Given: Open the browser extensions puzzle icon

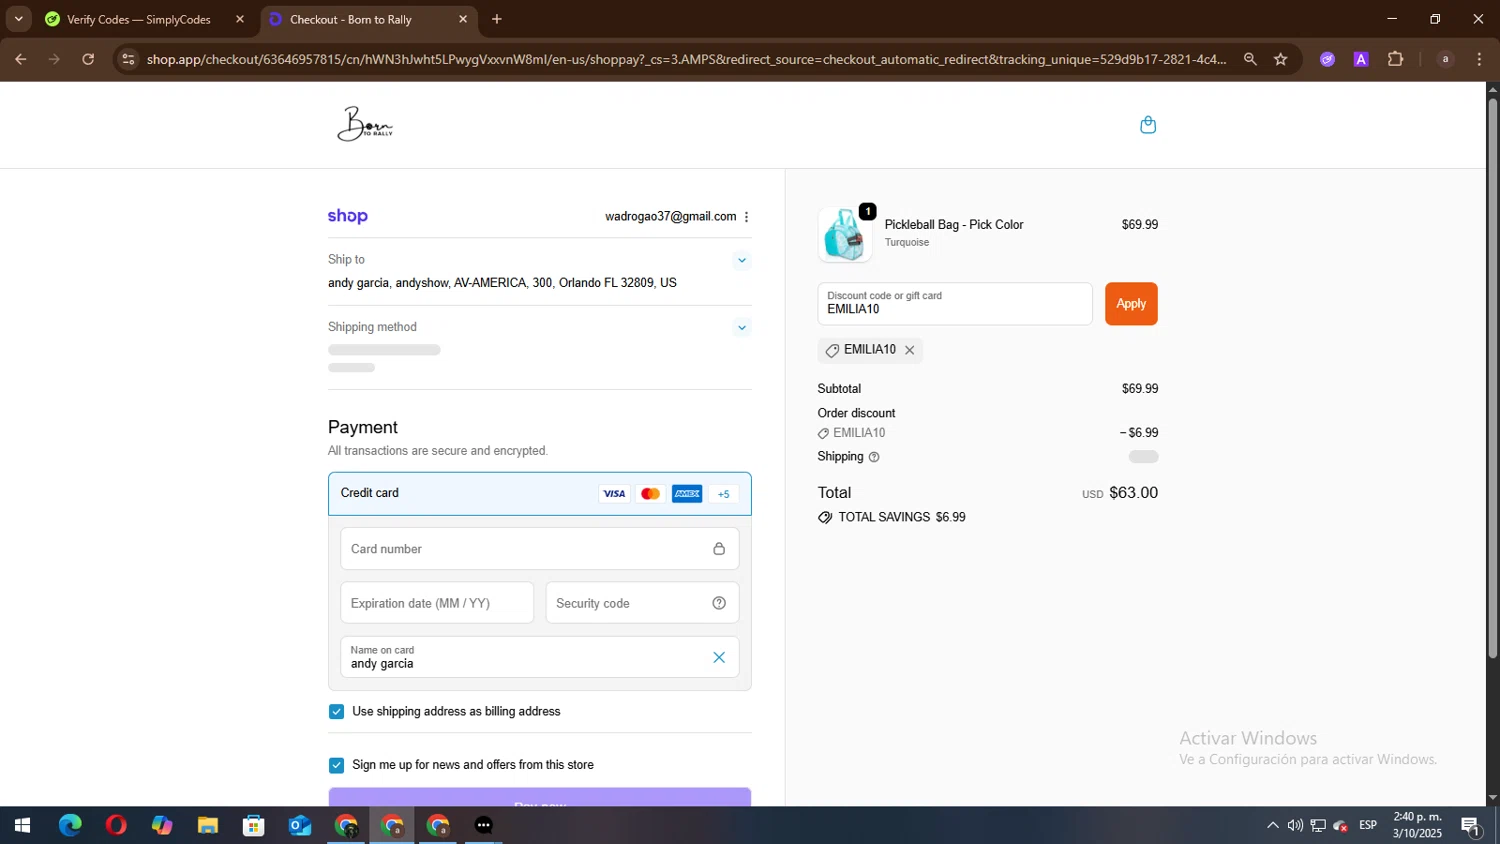Looking at the screenshot, I should [1396, 59].
